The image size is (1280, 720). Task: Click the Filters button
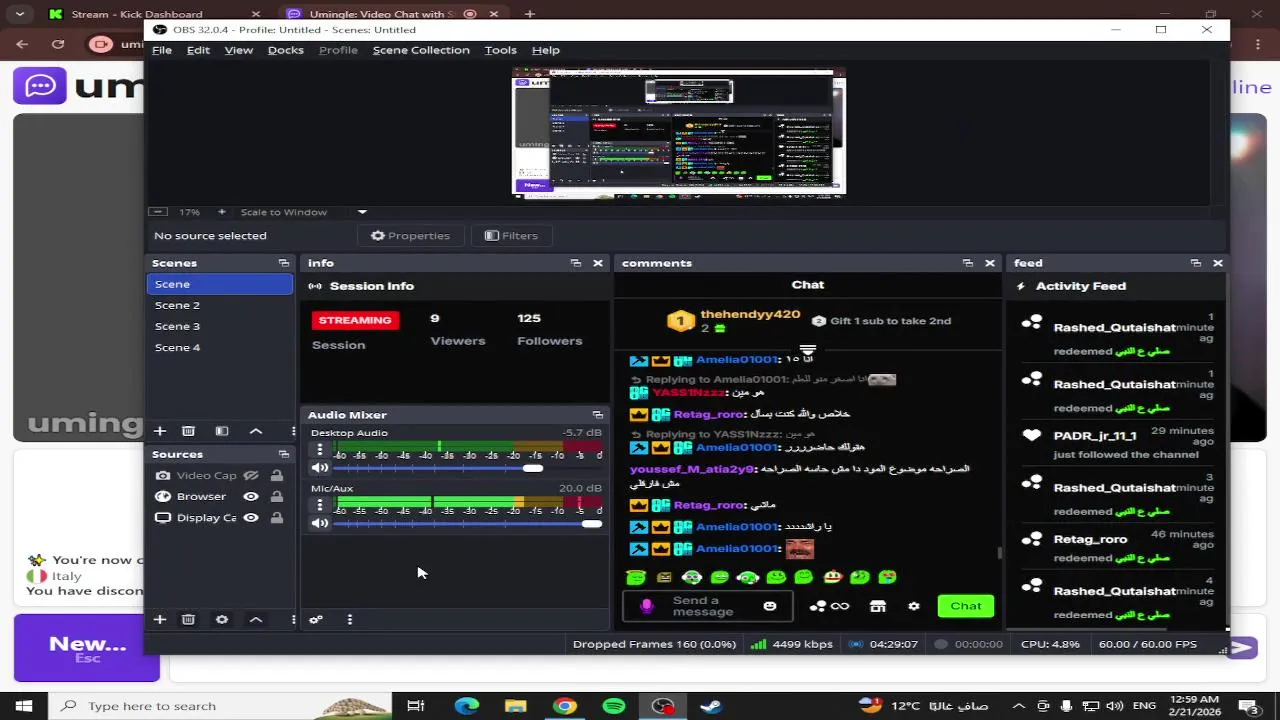point(511,235)
